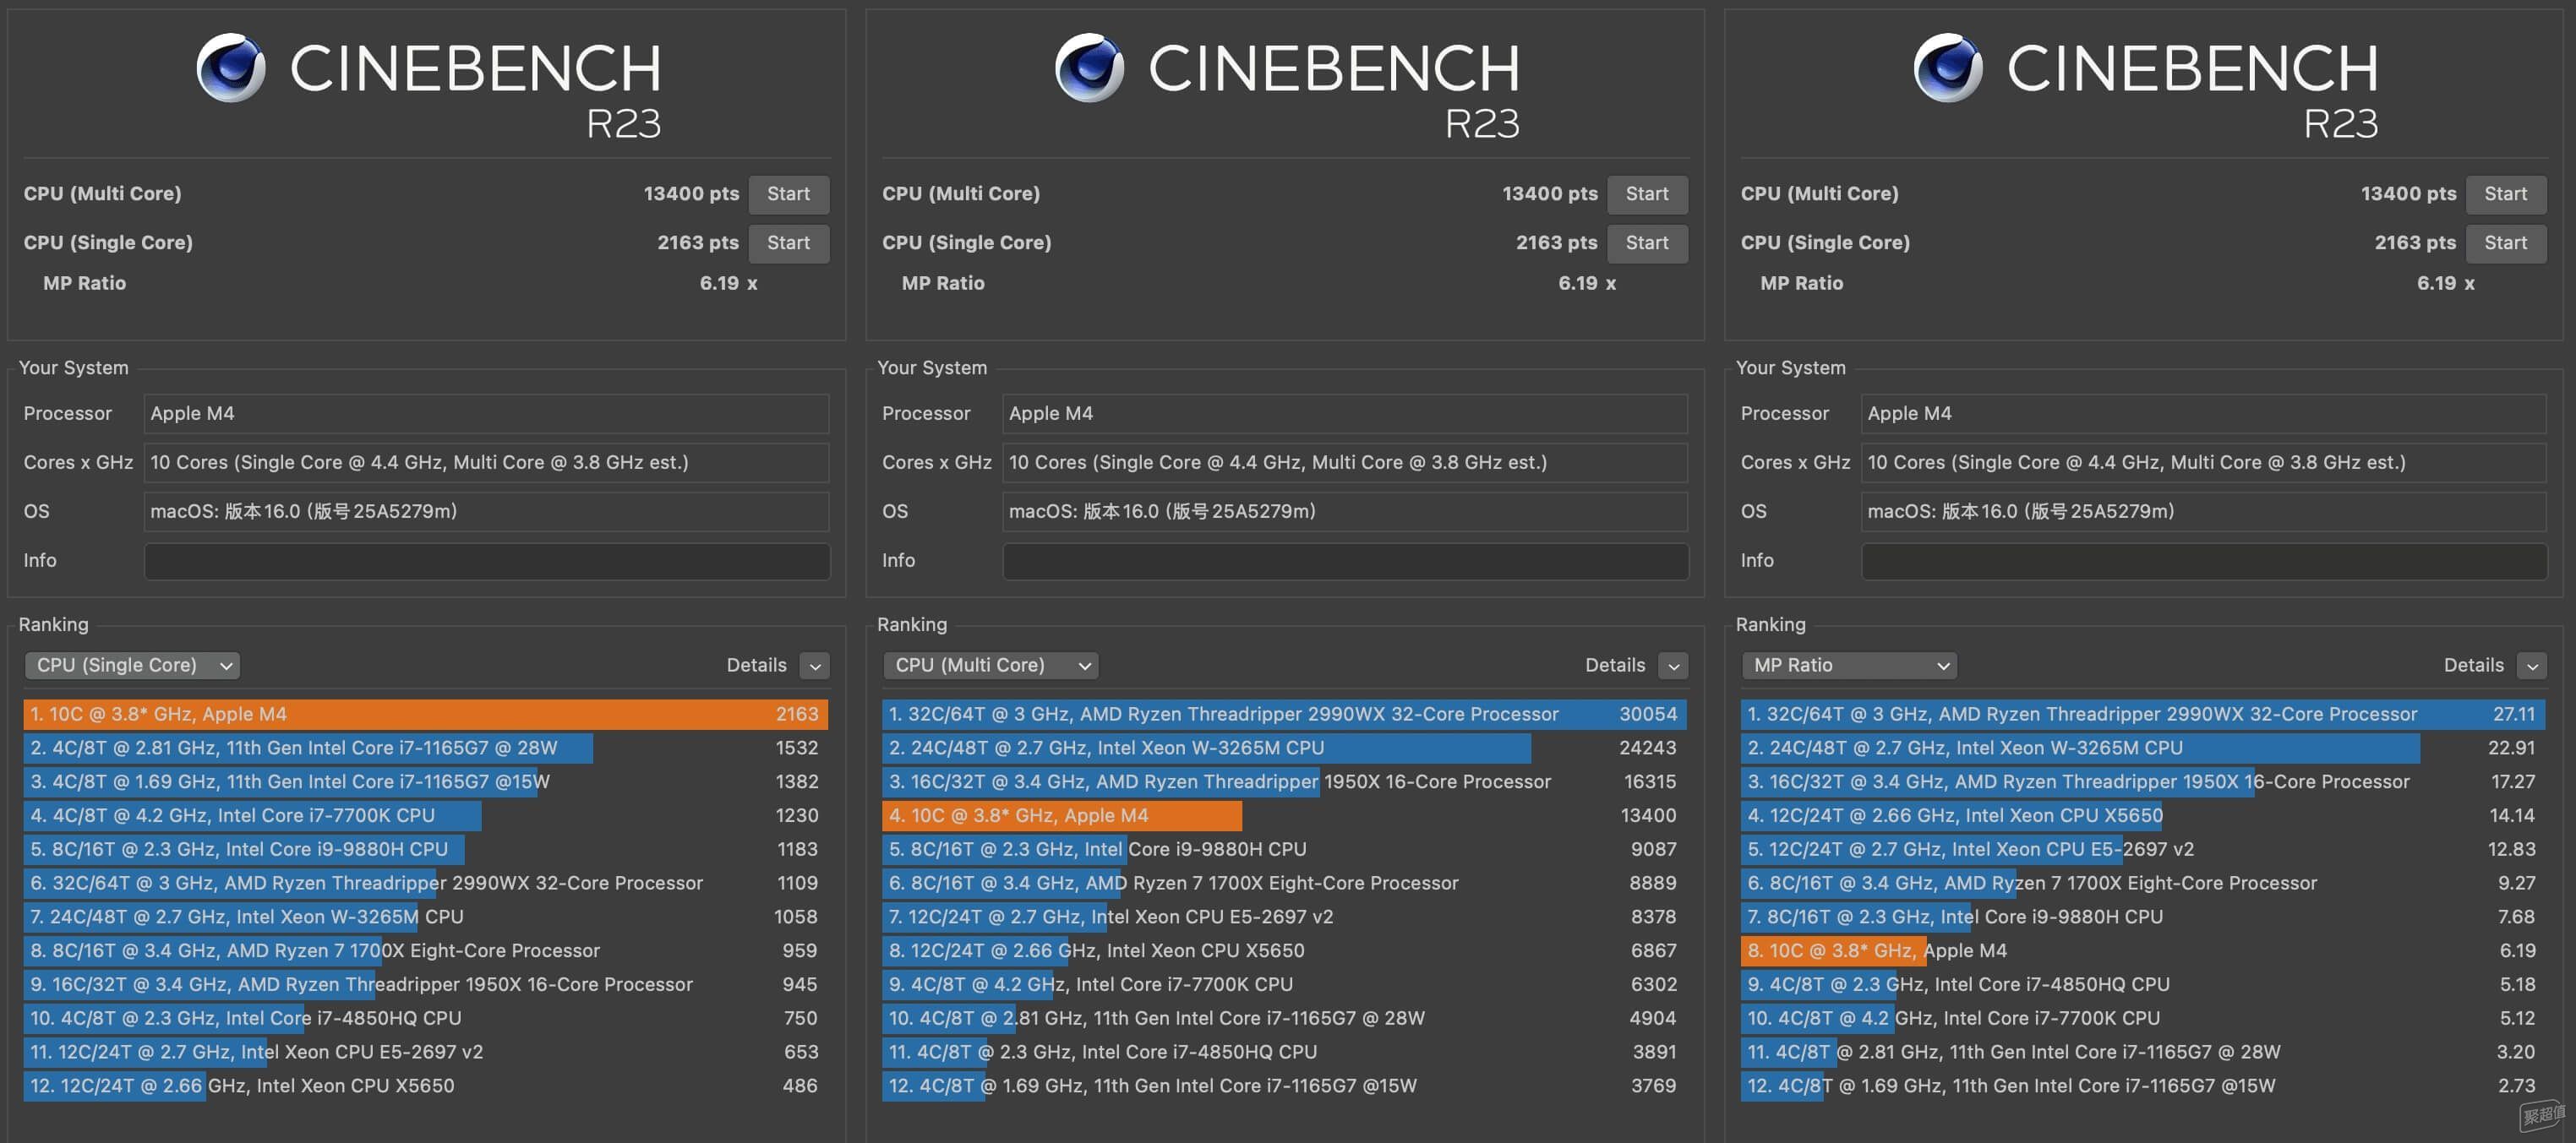Select i7-7700K row scoring 6302
The width and height of the screenshot is (2576, 1143).
click(1285, 985)
